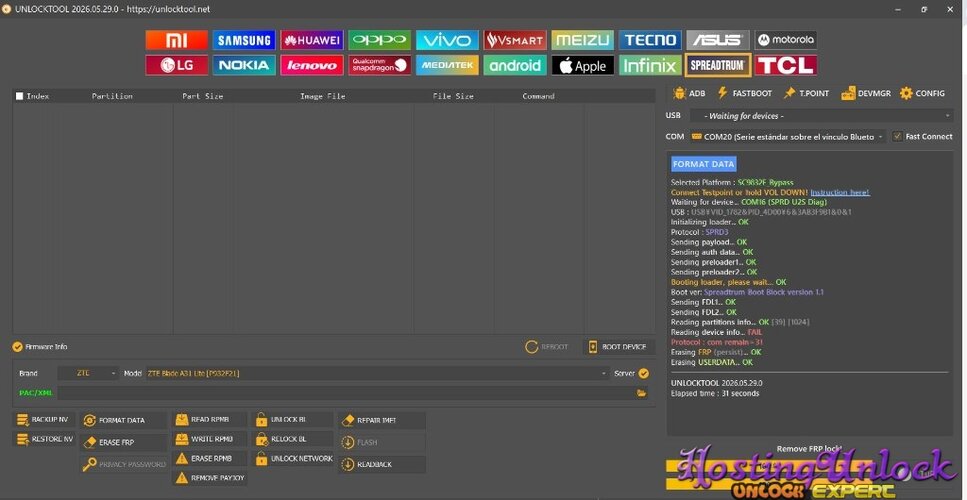Run FORMAT DATA operation
Image resolution: width=967 pixels, height=500 pixels.
pos(123,420)
